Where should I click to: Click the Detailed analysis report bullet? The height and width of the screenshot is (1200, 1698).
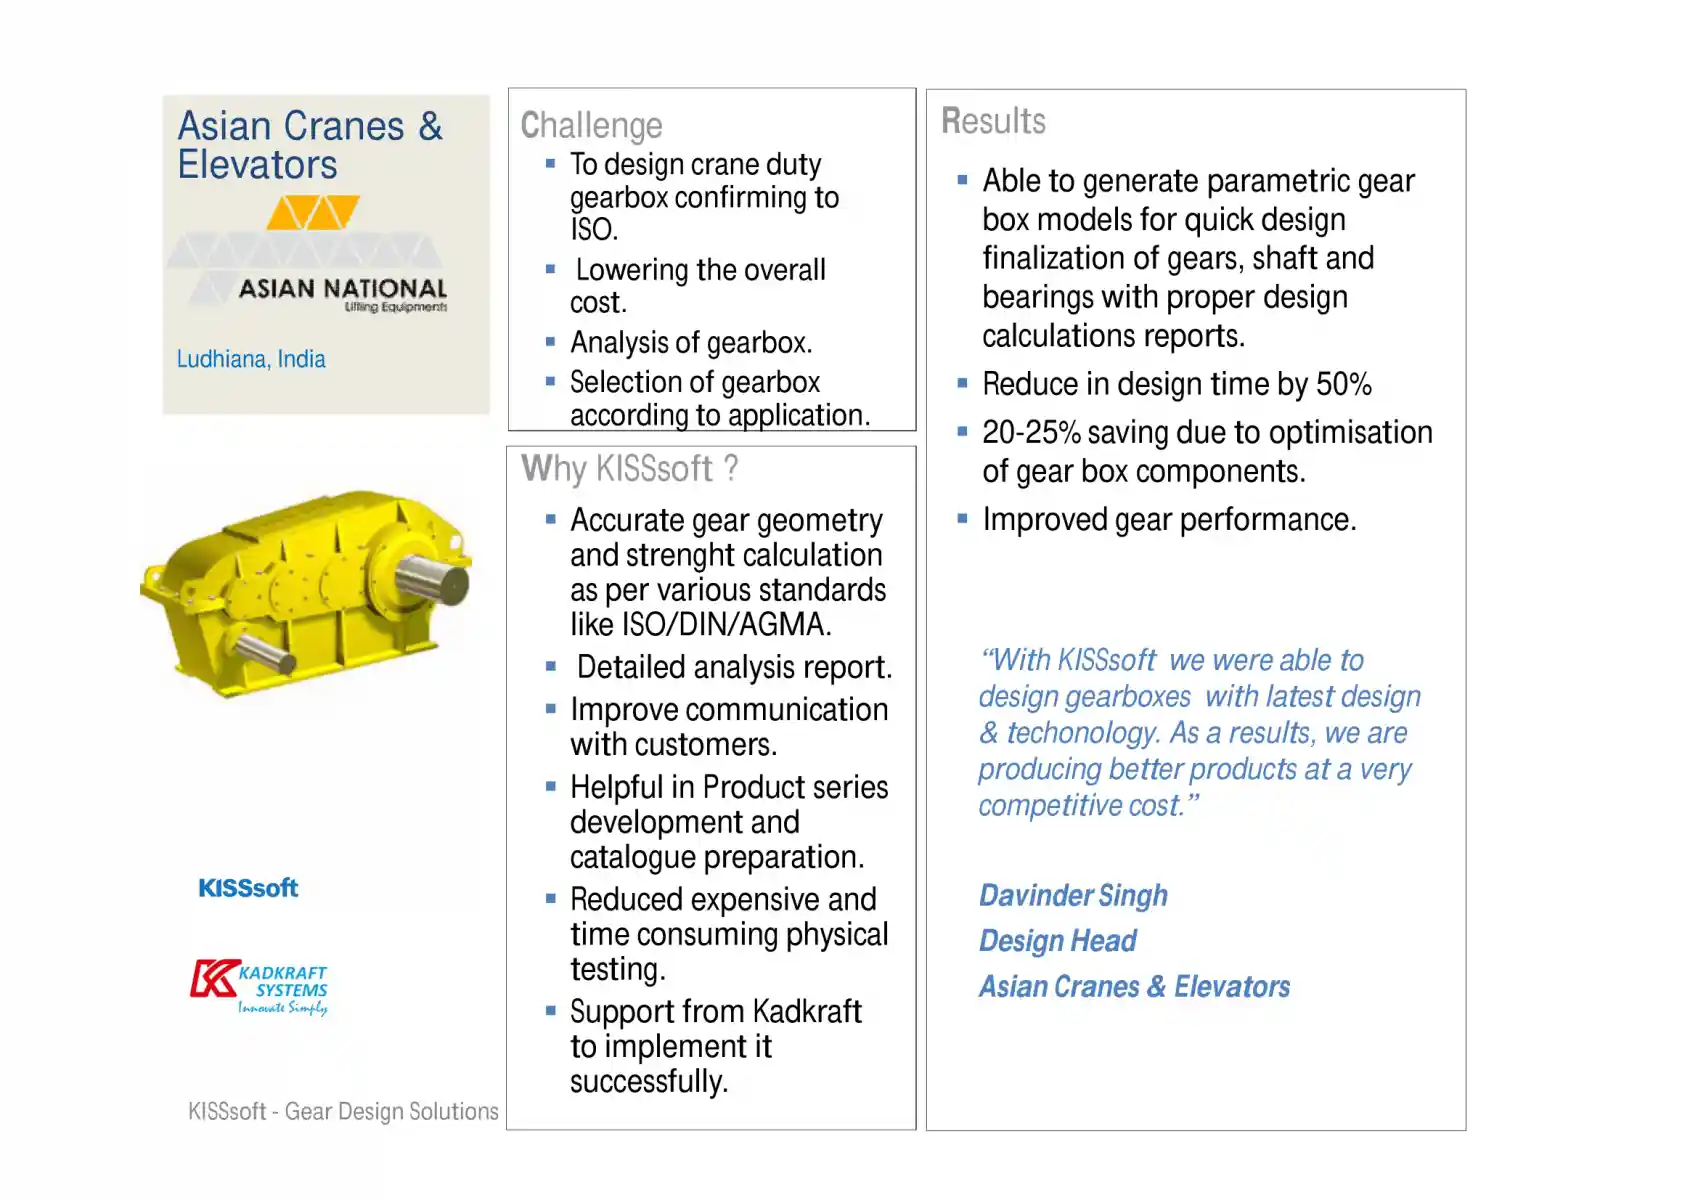(x=734, y=667)
